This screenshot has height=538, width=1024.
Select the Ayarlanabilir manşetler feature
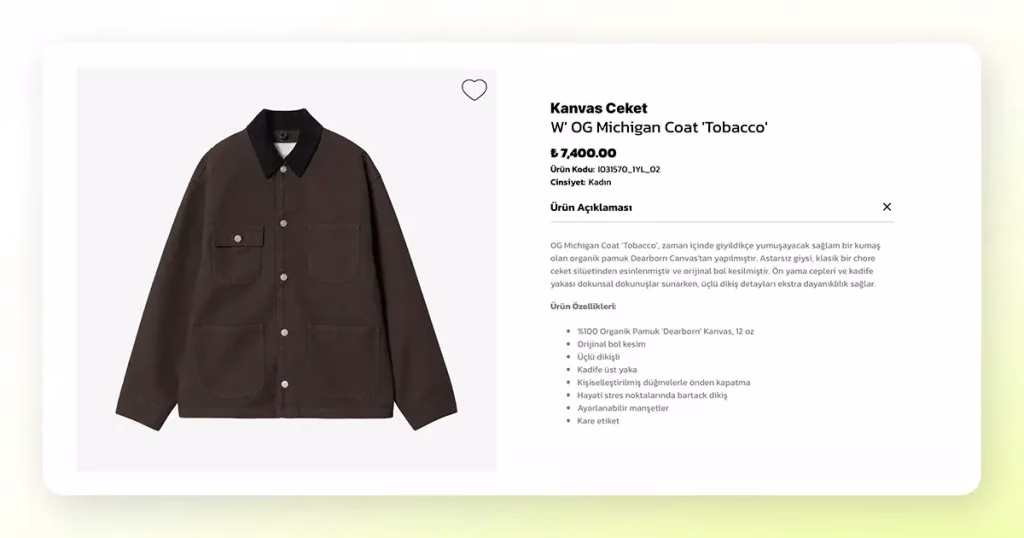(623, 408)
